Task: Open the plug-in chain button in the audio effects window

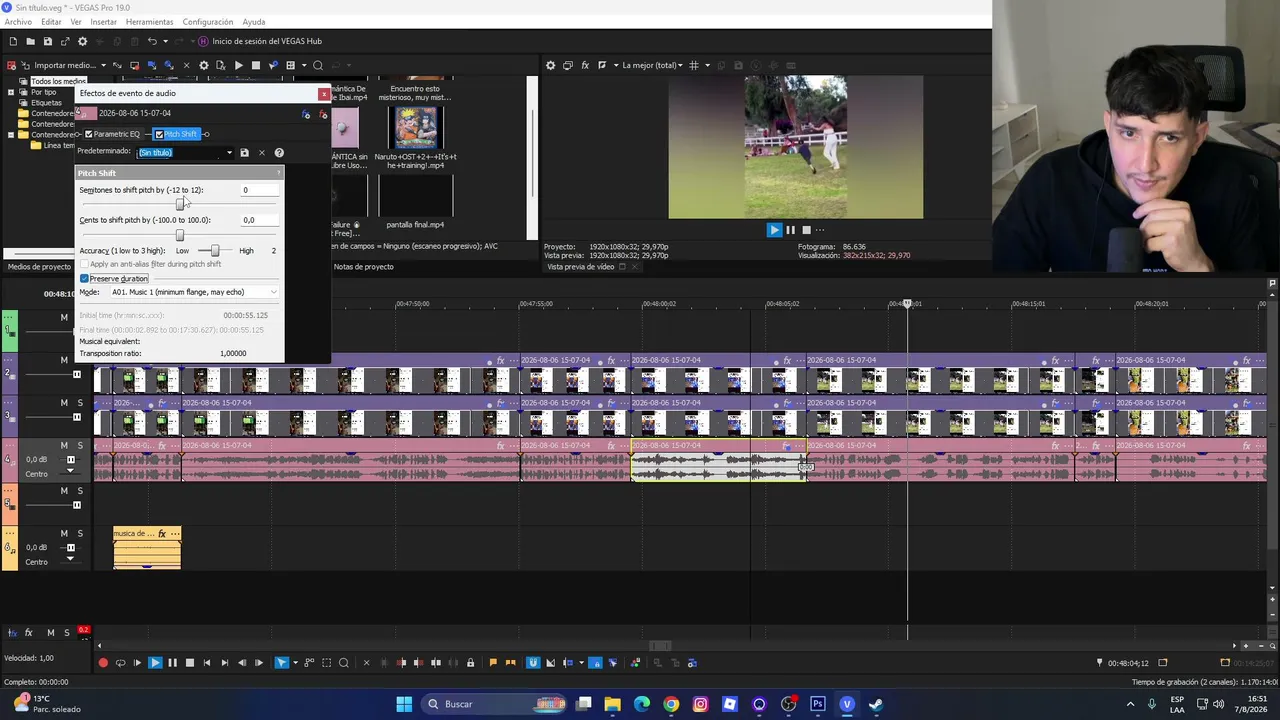Action: point(306,114)
